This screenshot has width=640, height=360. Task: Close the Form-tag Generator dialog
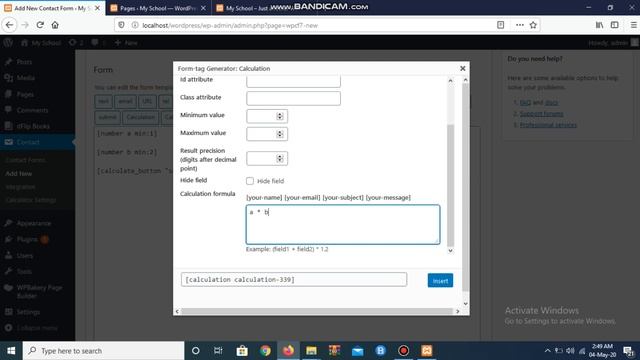[462, 69]
